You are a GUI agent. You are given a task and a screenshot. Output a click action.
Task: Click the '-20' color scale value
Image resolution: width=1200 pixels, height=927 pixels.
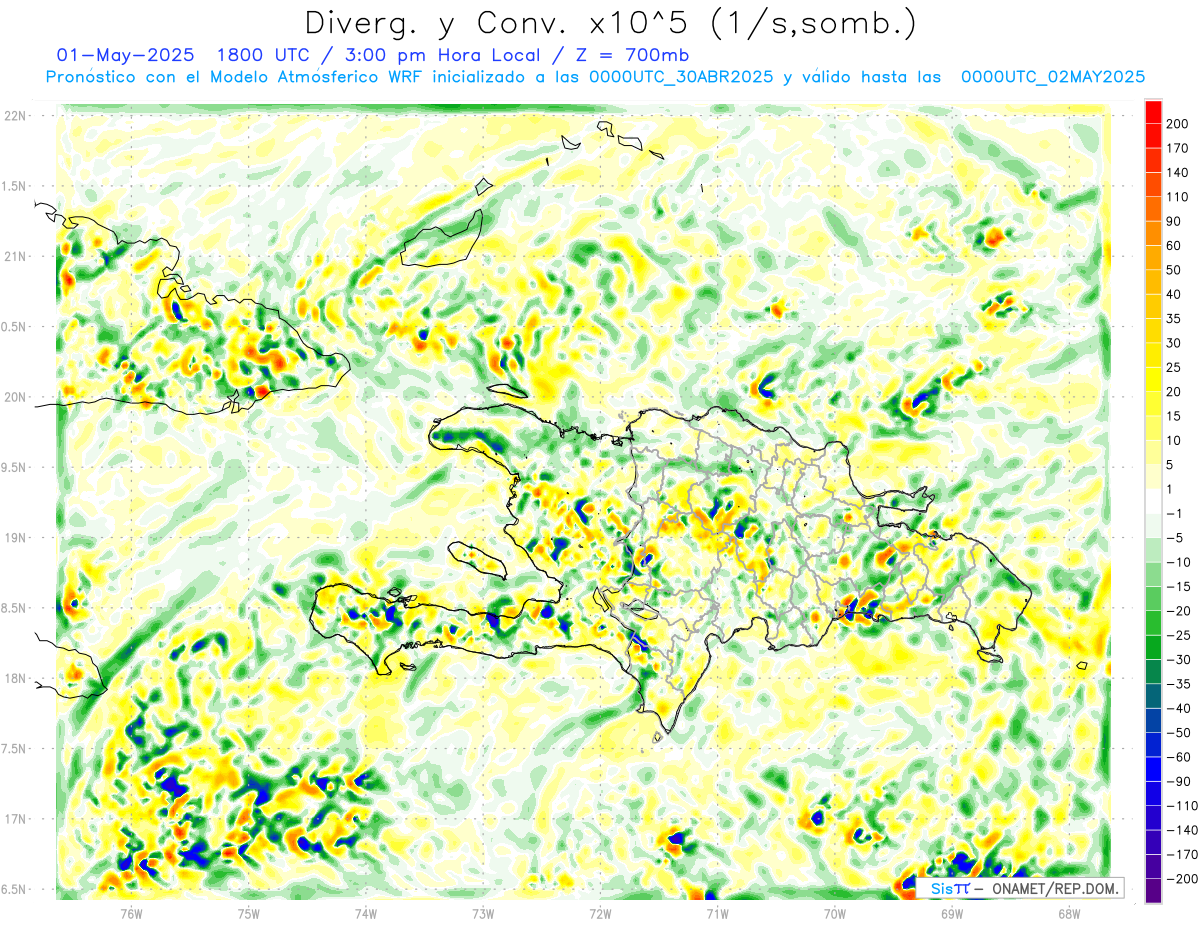coord(1180,611)
